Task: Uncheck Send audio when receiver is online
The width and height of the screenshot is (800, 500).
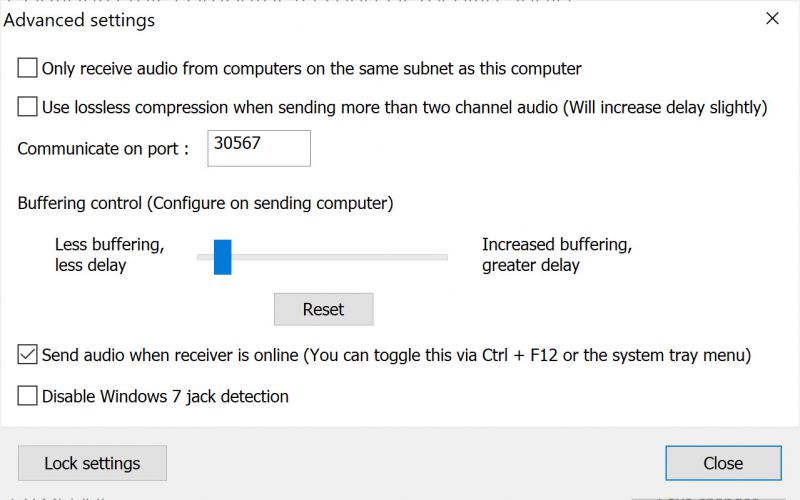Action: 28,354
